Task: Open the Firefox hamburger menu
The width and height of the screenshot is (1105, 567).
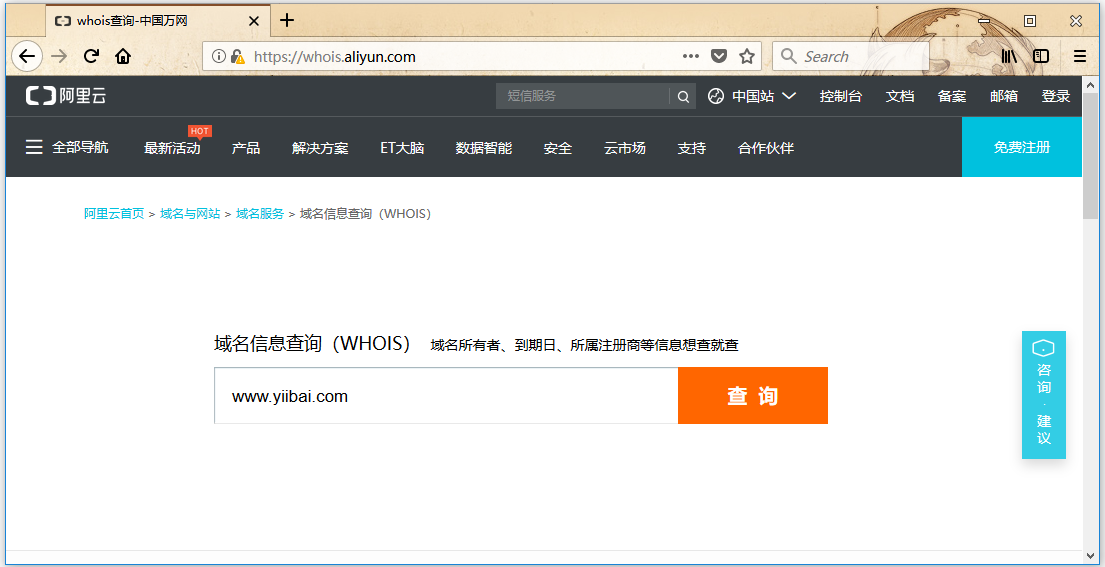Action: tap(1080, 57)
